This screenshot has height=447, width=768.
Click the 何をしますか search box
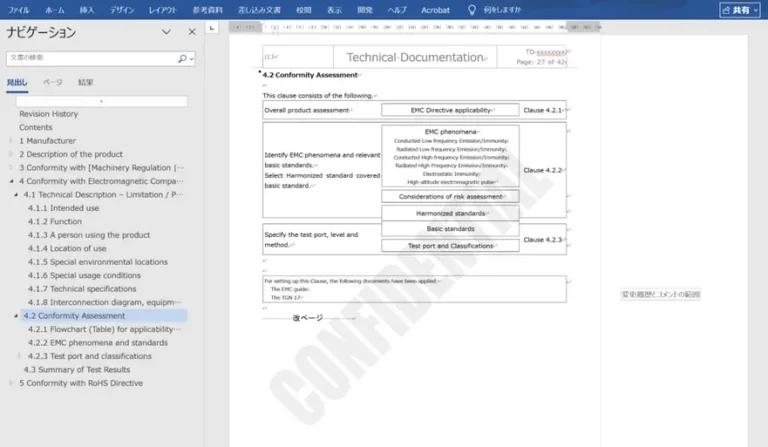tap(502, 10)
